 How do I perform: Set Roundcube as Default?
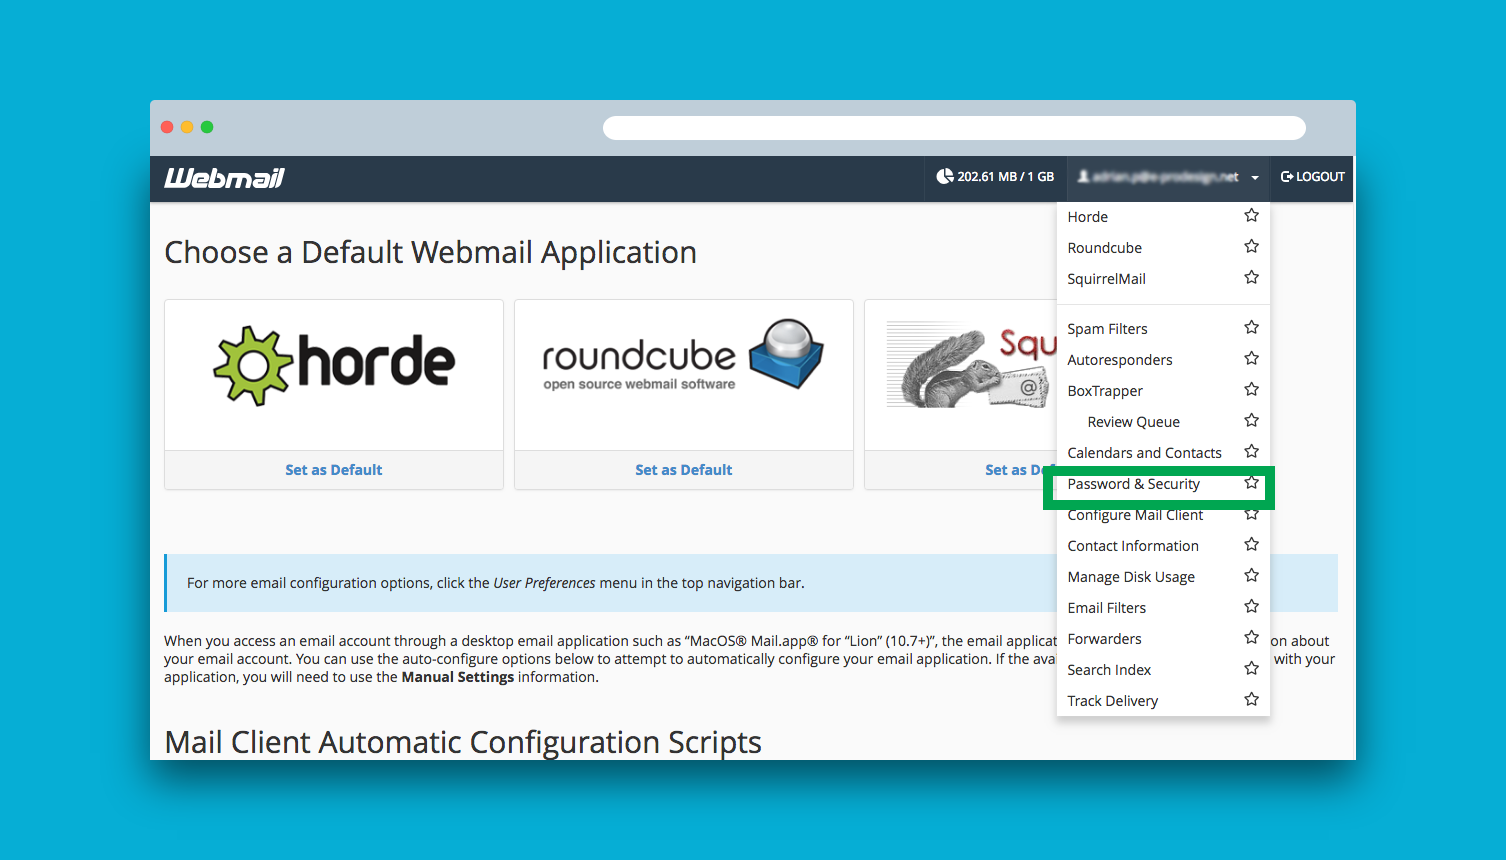coord(683,470)
